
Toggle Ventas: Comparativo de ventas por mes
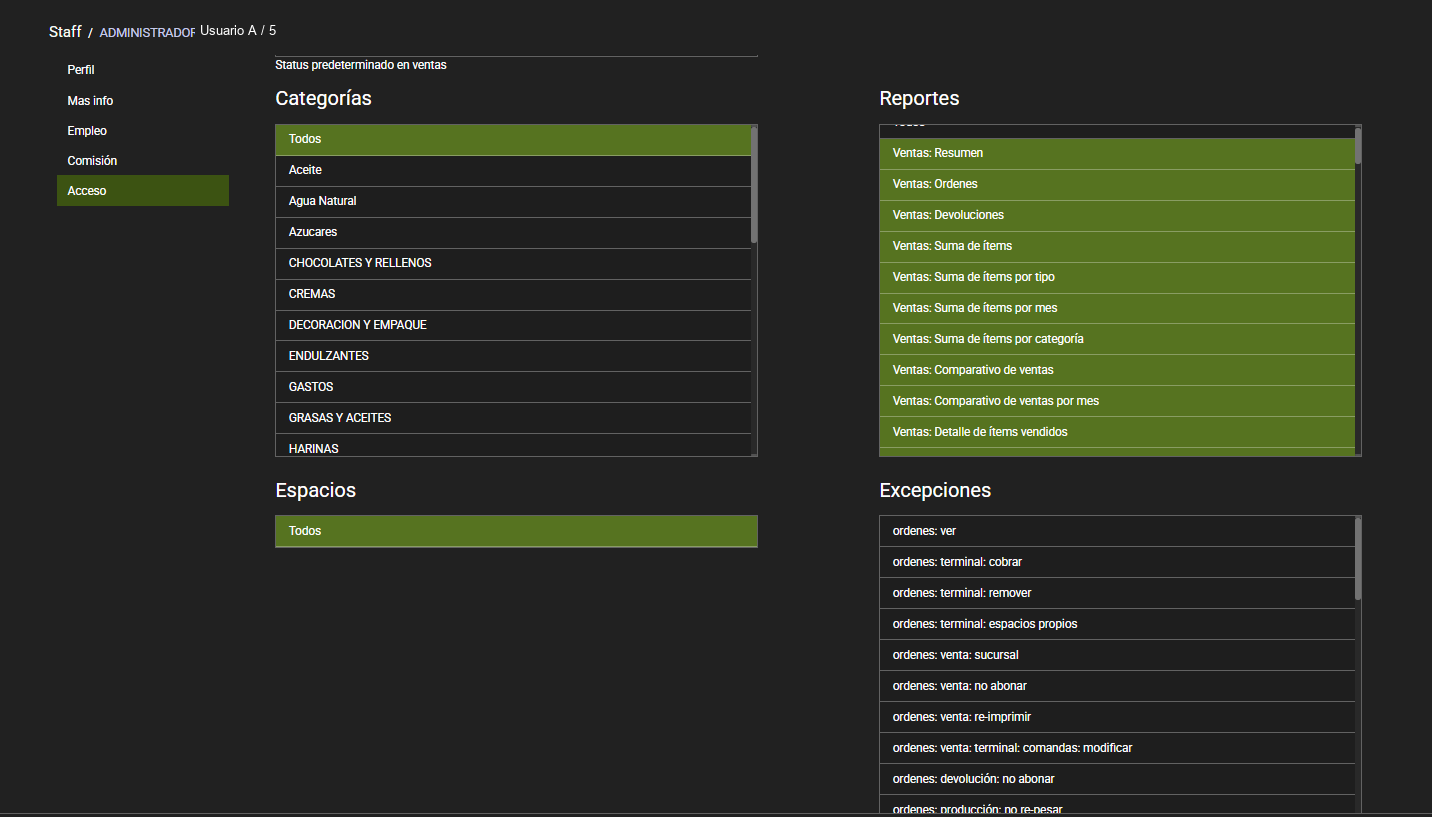tap(1117, 402)
